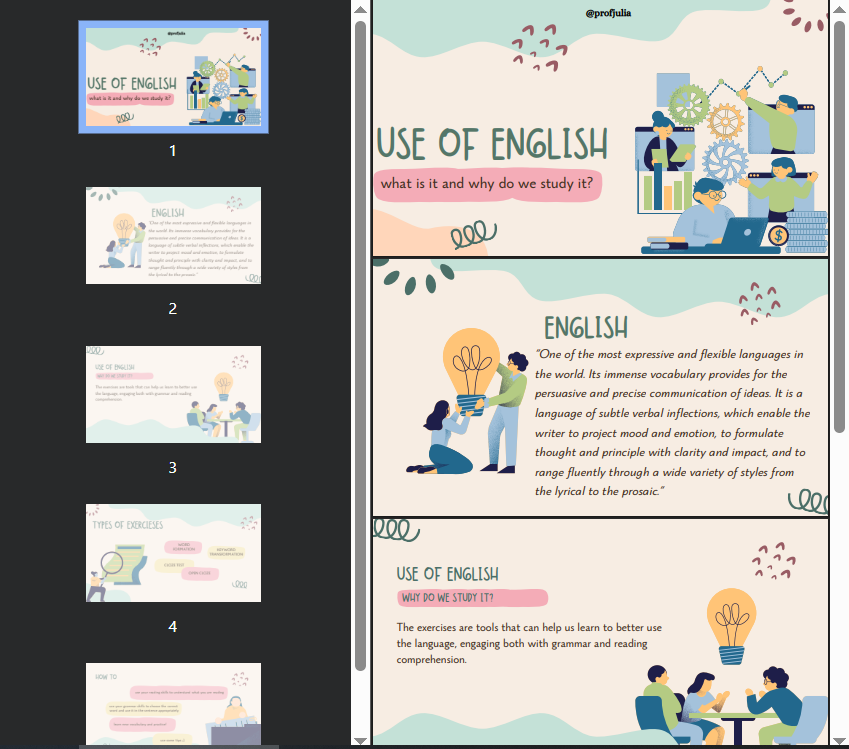Click the WHY DO WE STUDY IT? pink label
This screenshot has height=749, width=849.
coord(472,598)
